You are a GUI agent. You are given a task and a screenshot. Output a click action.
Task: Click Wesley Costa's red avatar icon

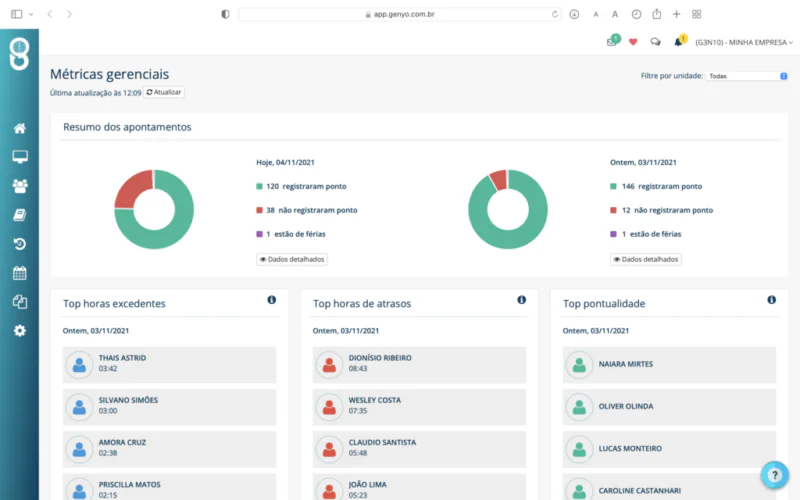point(329,407)
